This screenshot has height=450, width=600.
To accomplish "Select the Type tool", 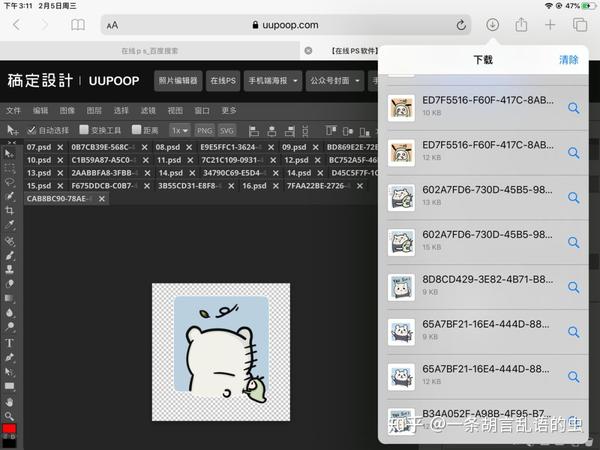I will [10, 342].
